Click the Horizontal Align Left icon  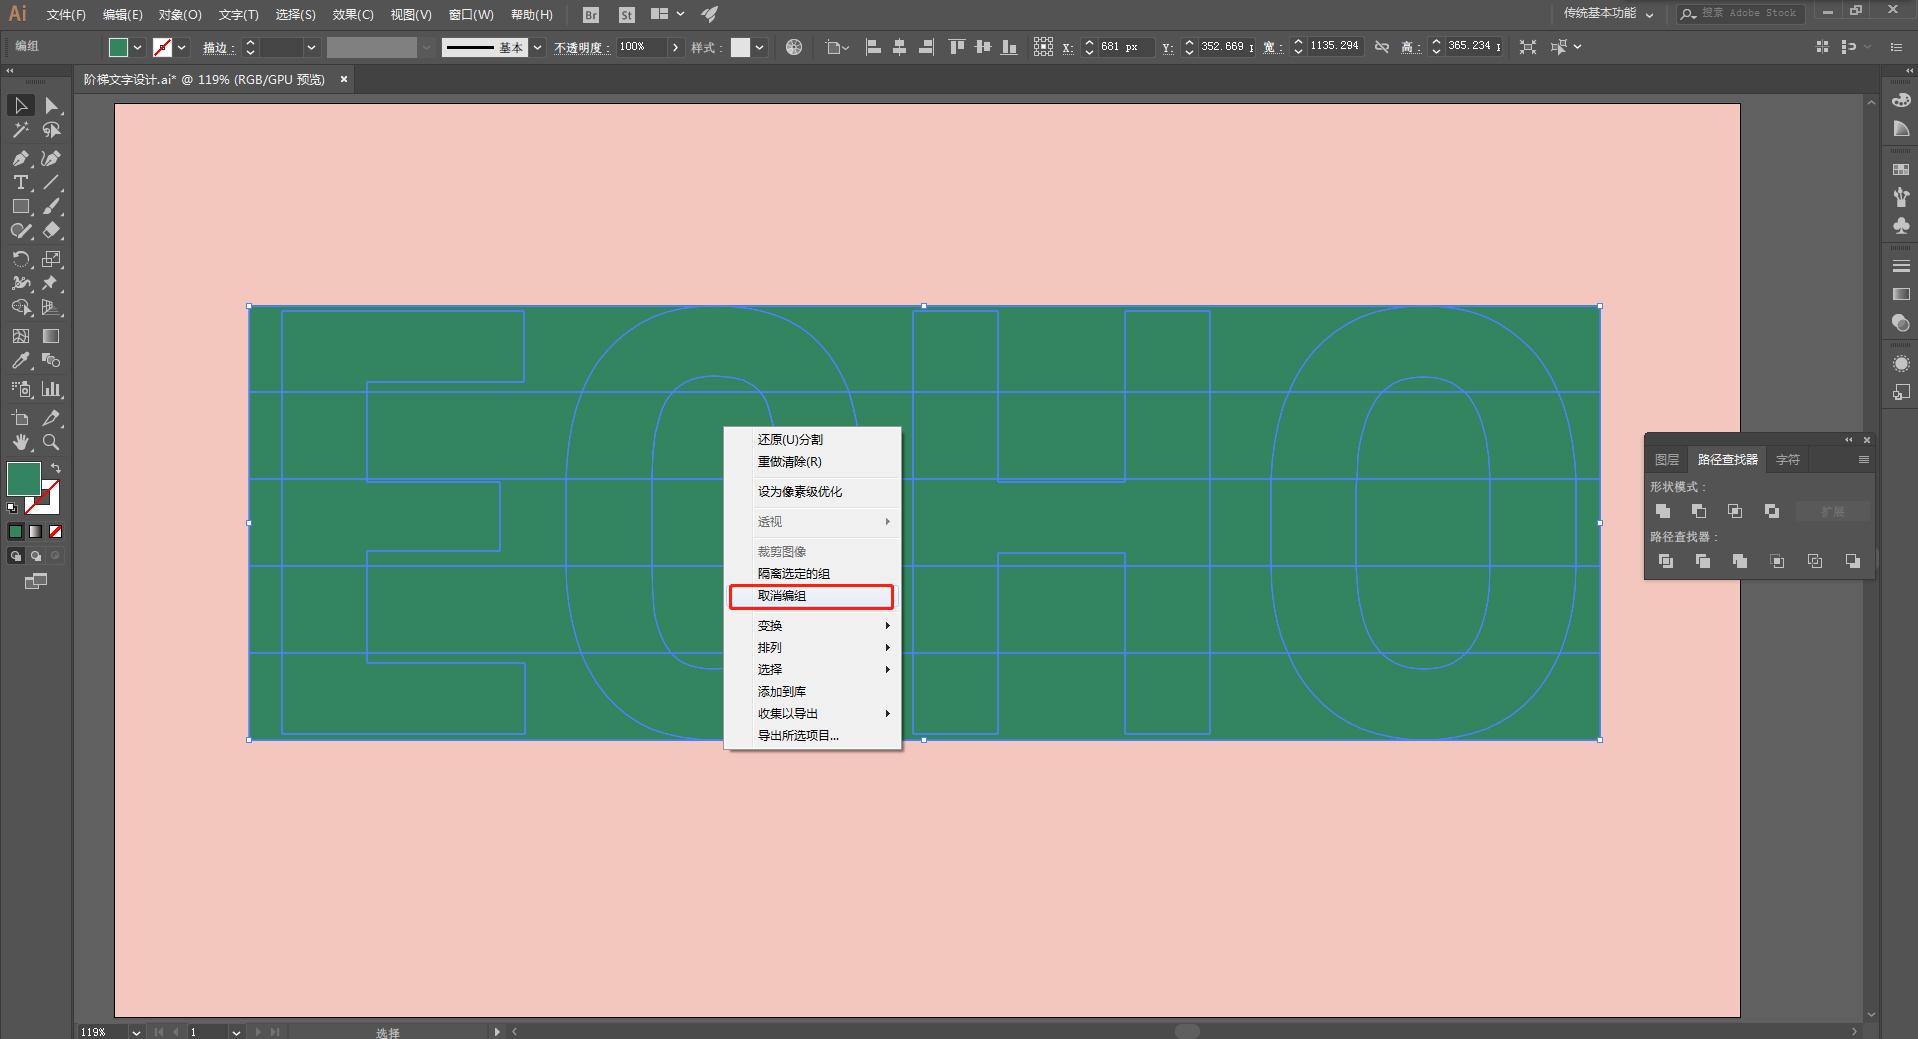[x=873, y=47]
